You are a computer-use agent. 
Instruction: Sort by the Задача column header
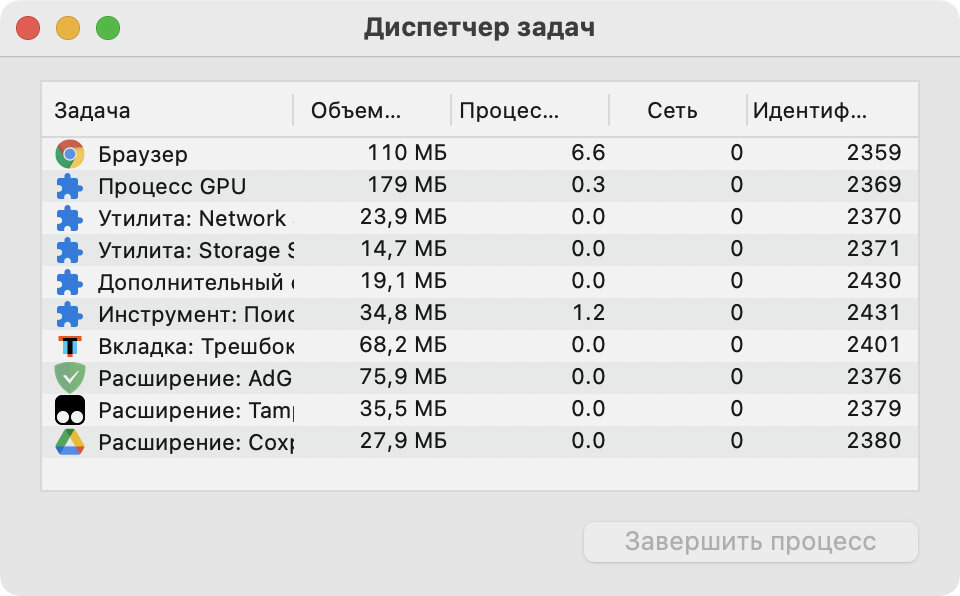[92, 111]
